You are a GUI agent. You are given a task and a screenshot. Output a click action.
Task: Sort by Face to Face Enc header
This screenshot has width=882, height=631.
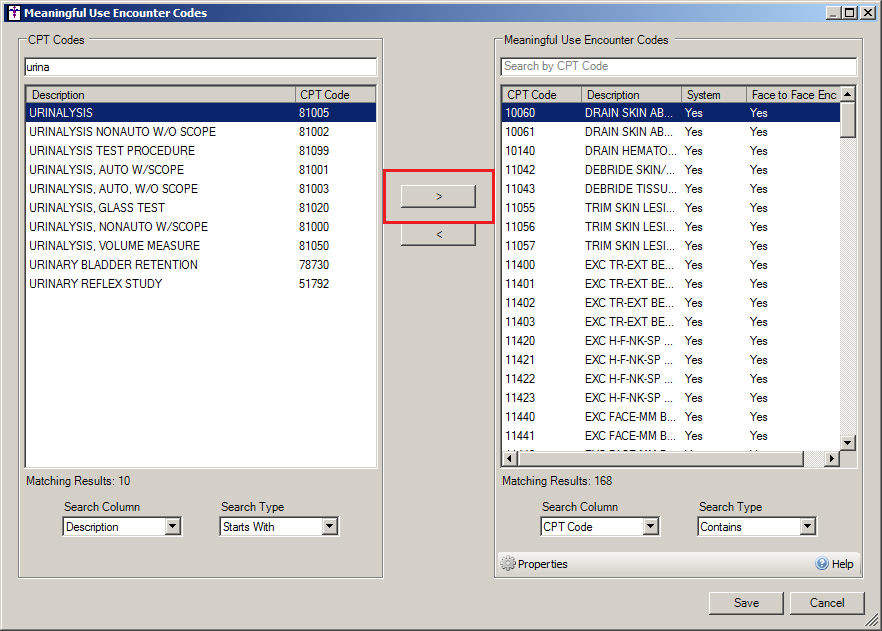[793, 94]
